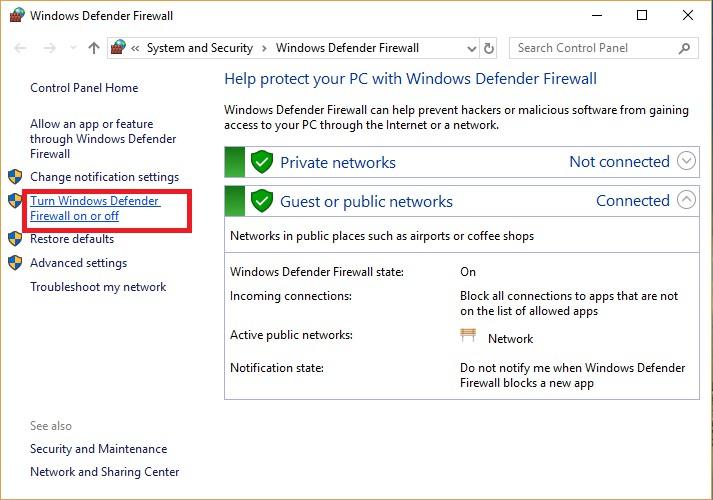Select the Windows Defender Firewall breadcrumb item
The width and height of the screenshot is (713, 500).
(347, 48)
